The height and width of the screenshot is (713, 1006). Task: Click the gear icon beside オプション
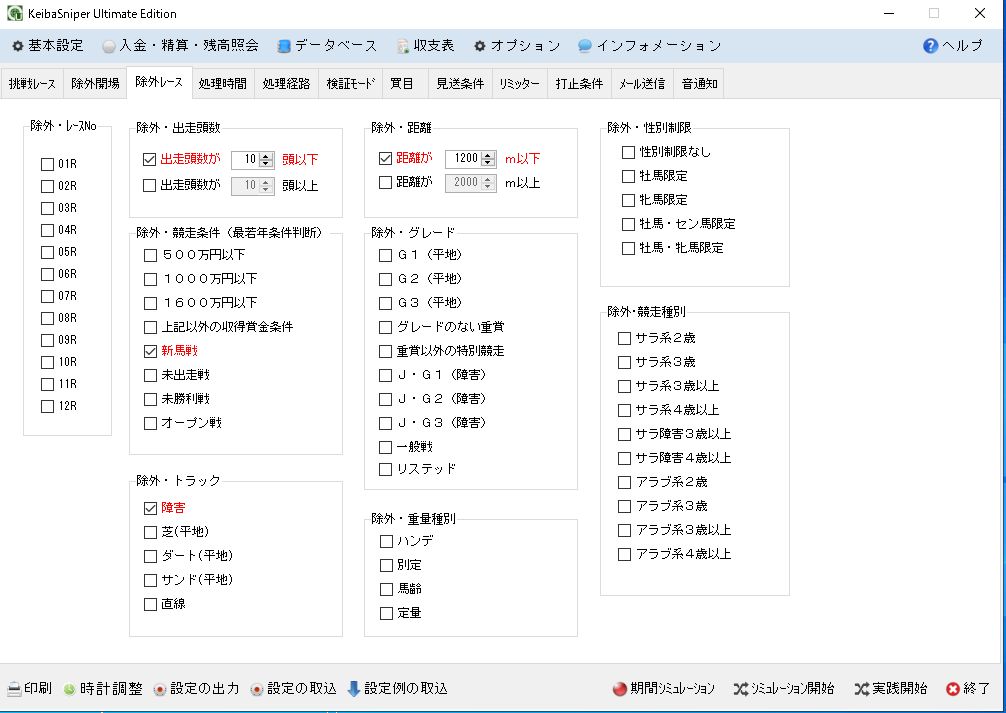[x=480, y=46]
